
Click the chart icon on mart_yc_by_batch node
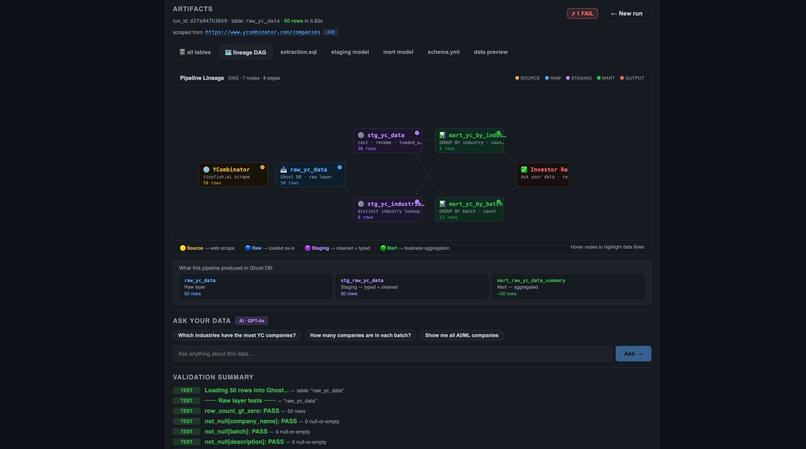[x=442, y=204]
